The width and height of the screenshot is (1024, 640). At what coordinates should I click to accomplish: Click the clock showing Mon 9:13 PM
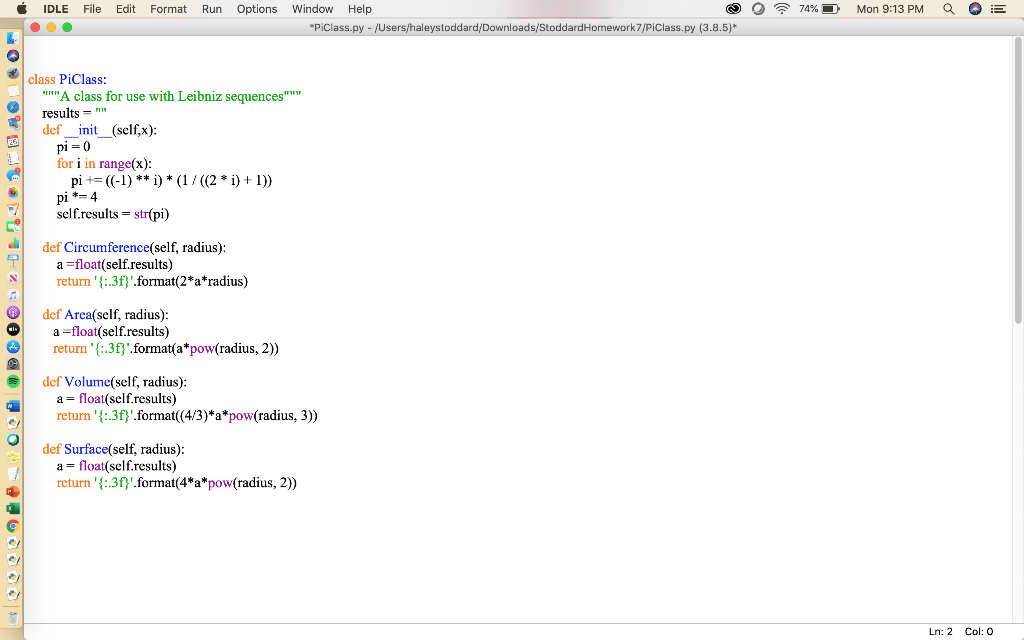coord(890,11)
